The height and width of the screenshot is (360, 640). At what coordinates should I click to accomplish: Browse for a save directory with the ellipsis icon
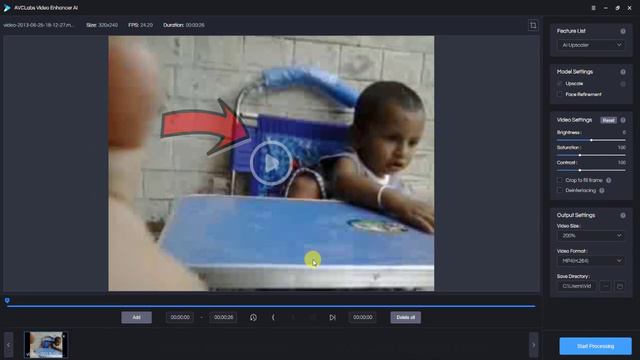(605, 286)
